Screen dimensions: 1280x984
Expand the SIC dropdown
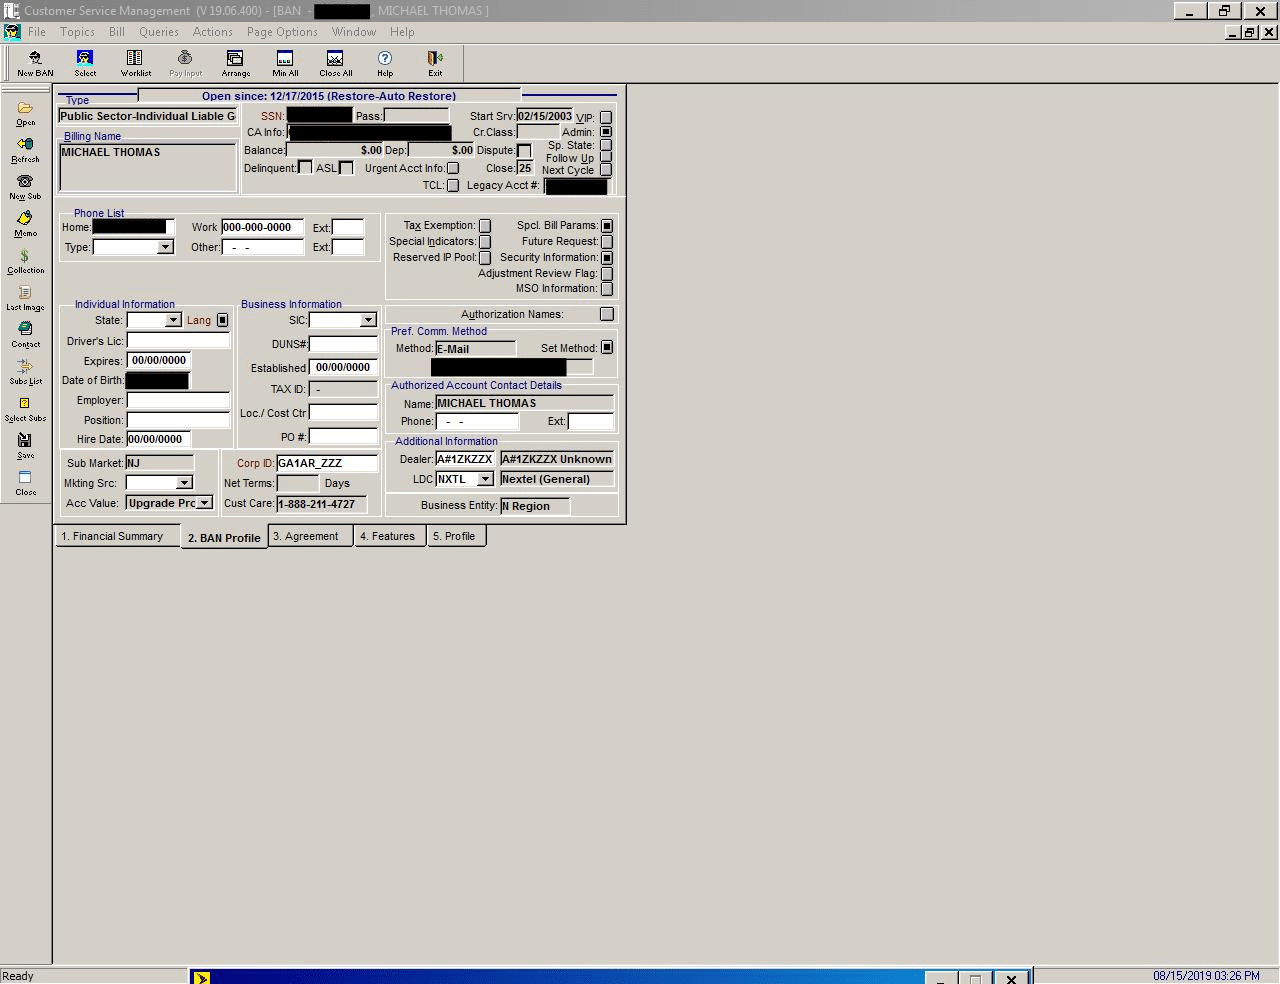pos(368,320)
